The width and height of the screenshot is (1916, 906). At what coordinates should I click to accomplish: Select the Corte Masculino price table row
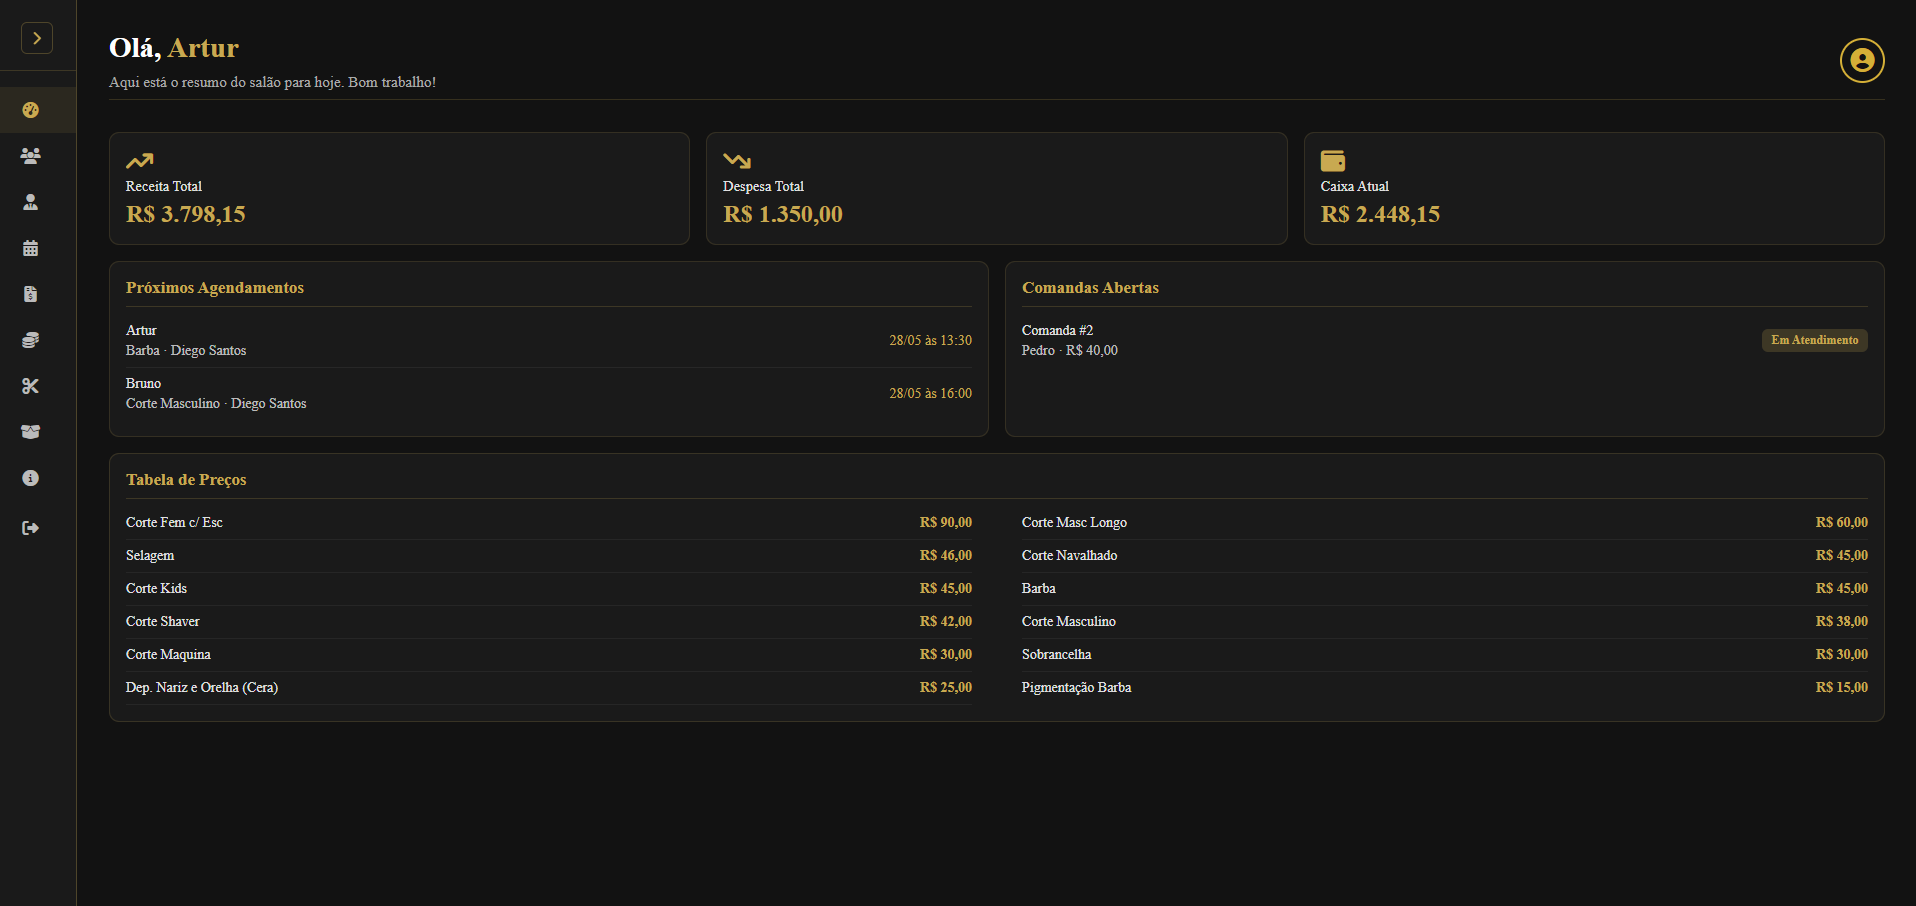coord(1444,621)
